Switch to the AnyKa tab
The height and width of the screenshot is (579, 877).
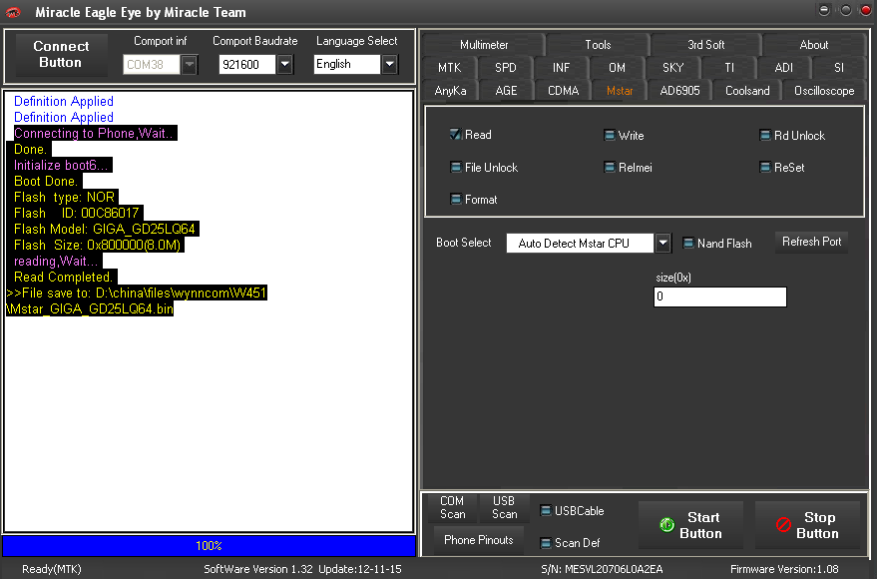tap(450, 91)
